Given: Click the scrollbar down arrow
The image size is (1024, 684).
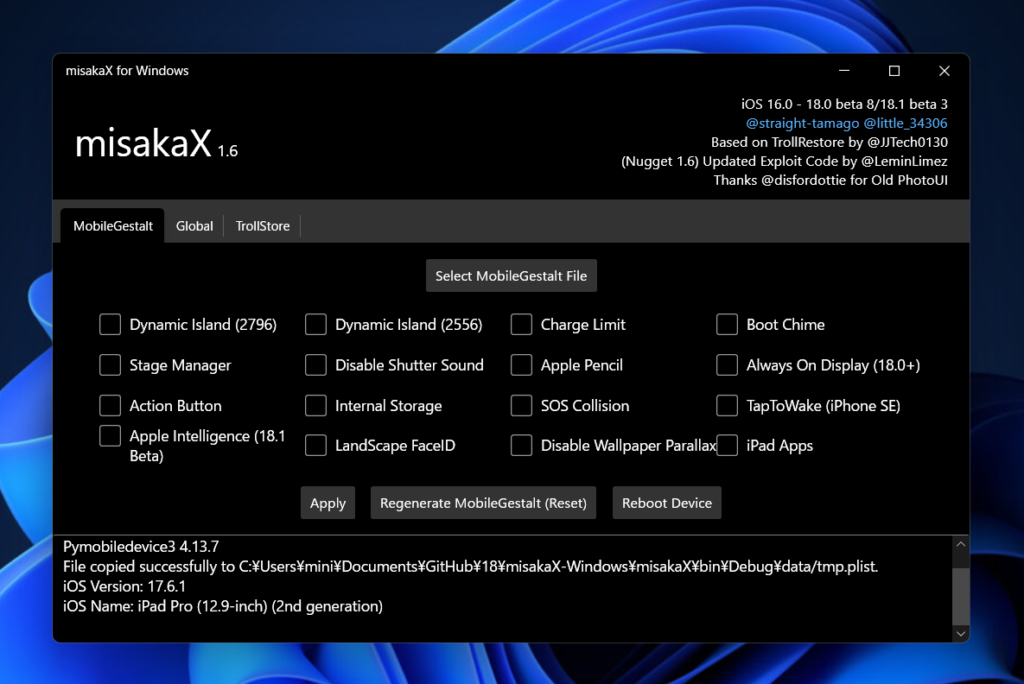Looking at the screenshot, I should 960,633.
